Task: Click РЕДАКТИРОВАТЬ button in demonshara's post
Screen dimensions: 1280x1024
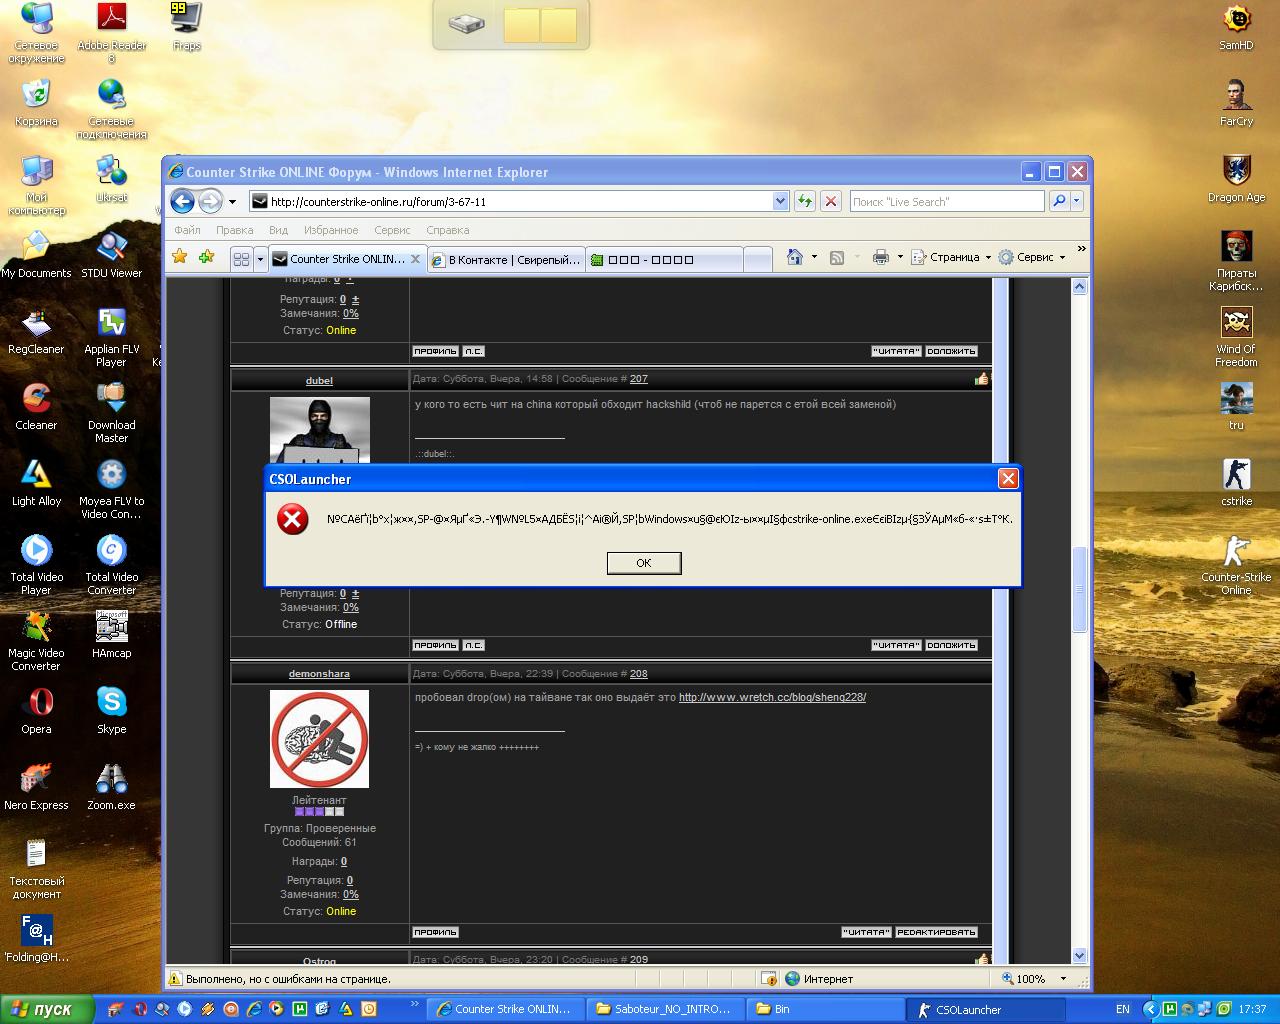Action: (936, 932)
